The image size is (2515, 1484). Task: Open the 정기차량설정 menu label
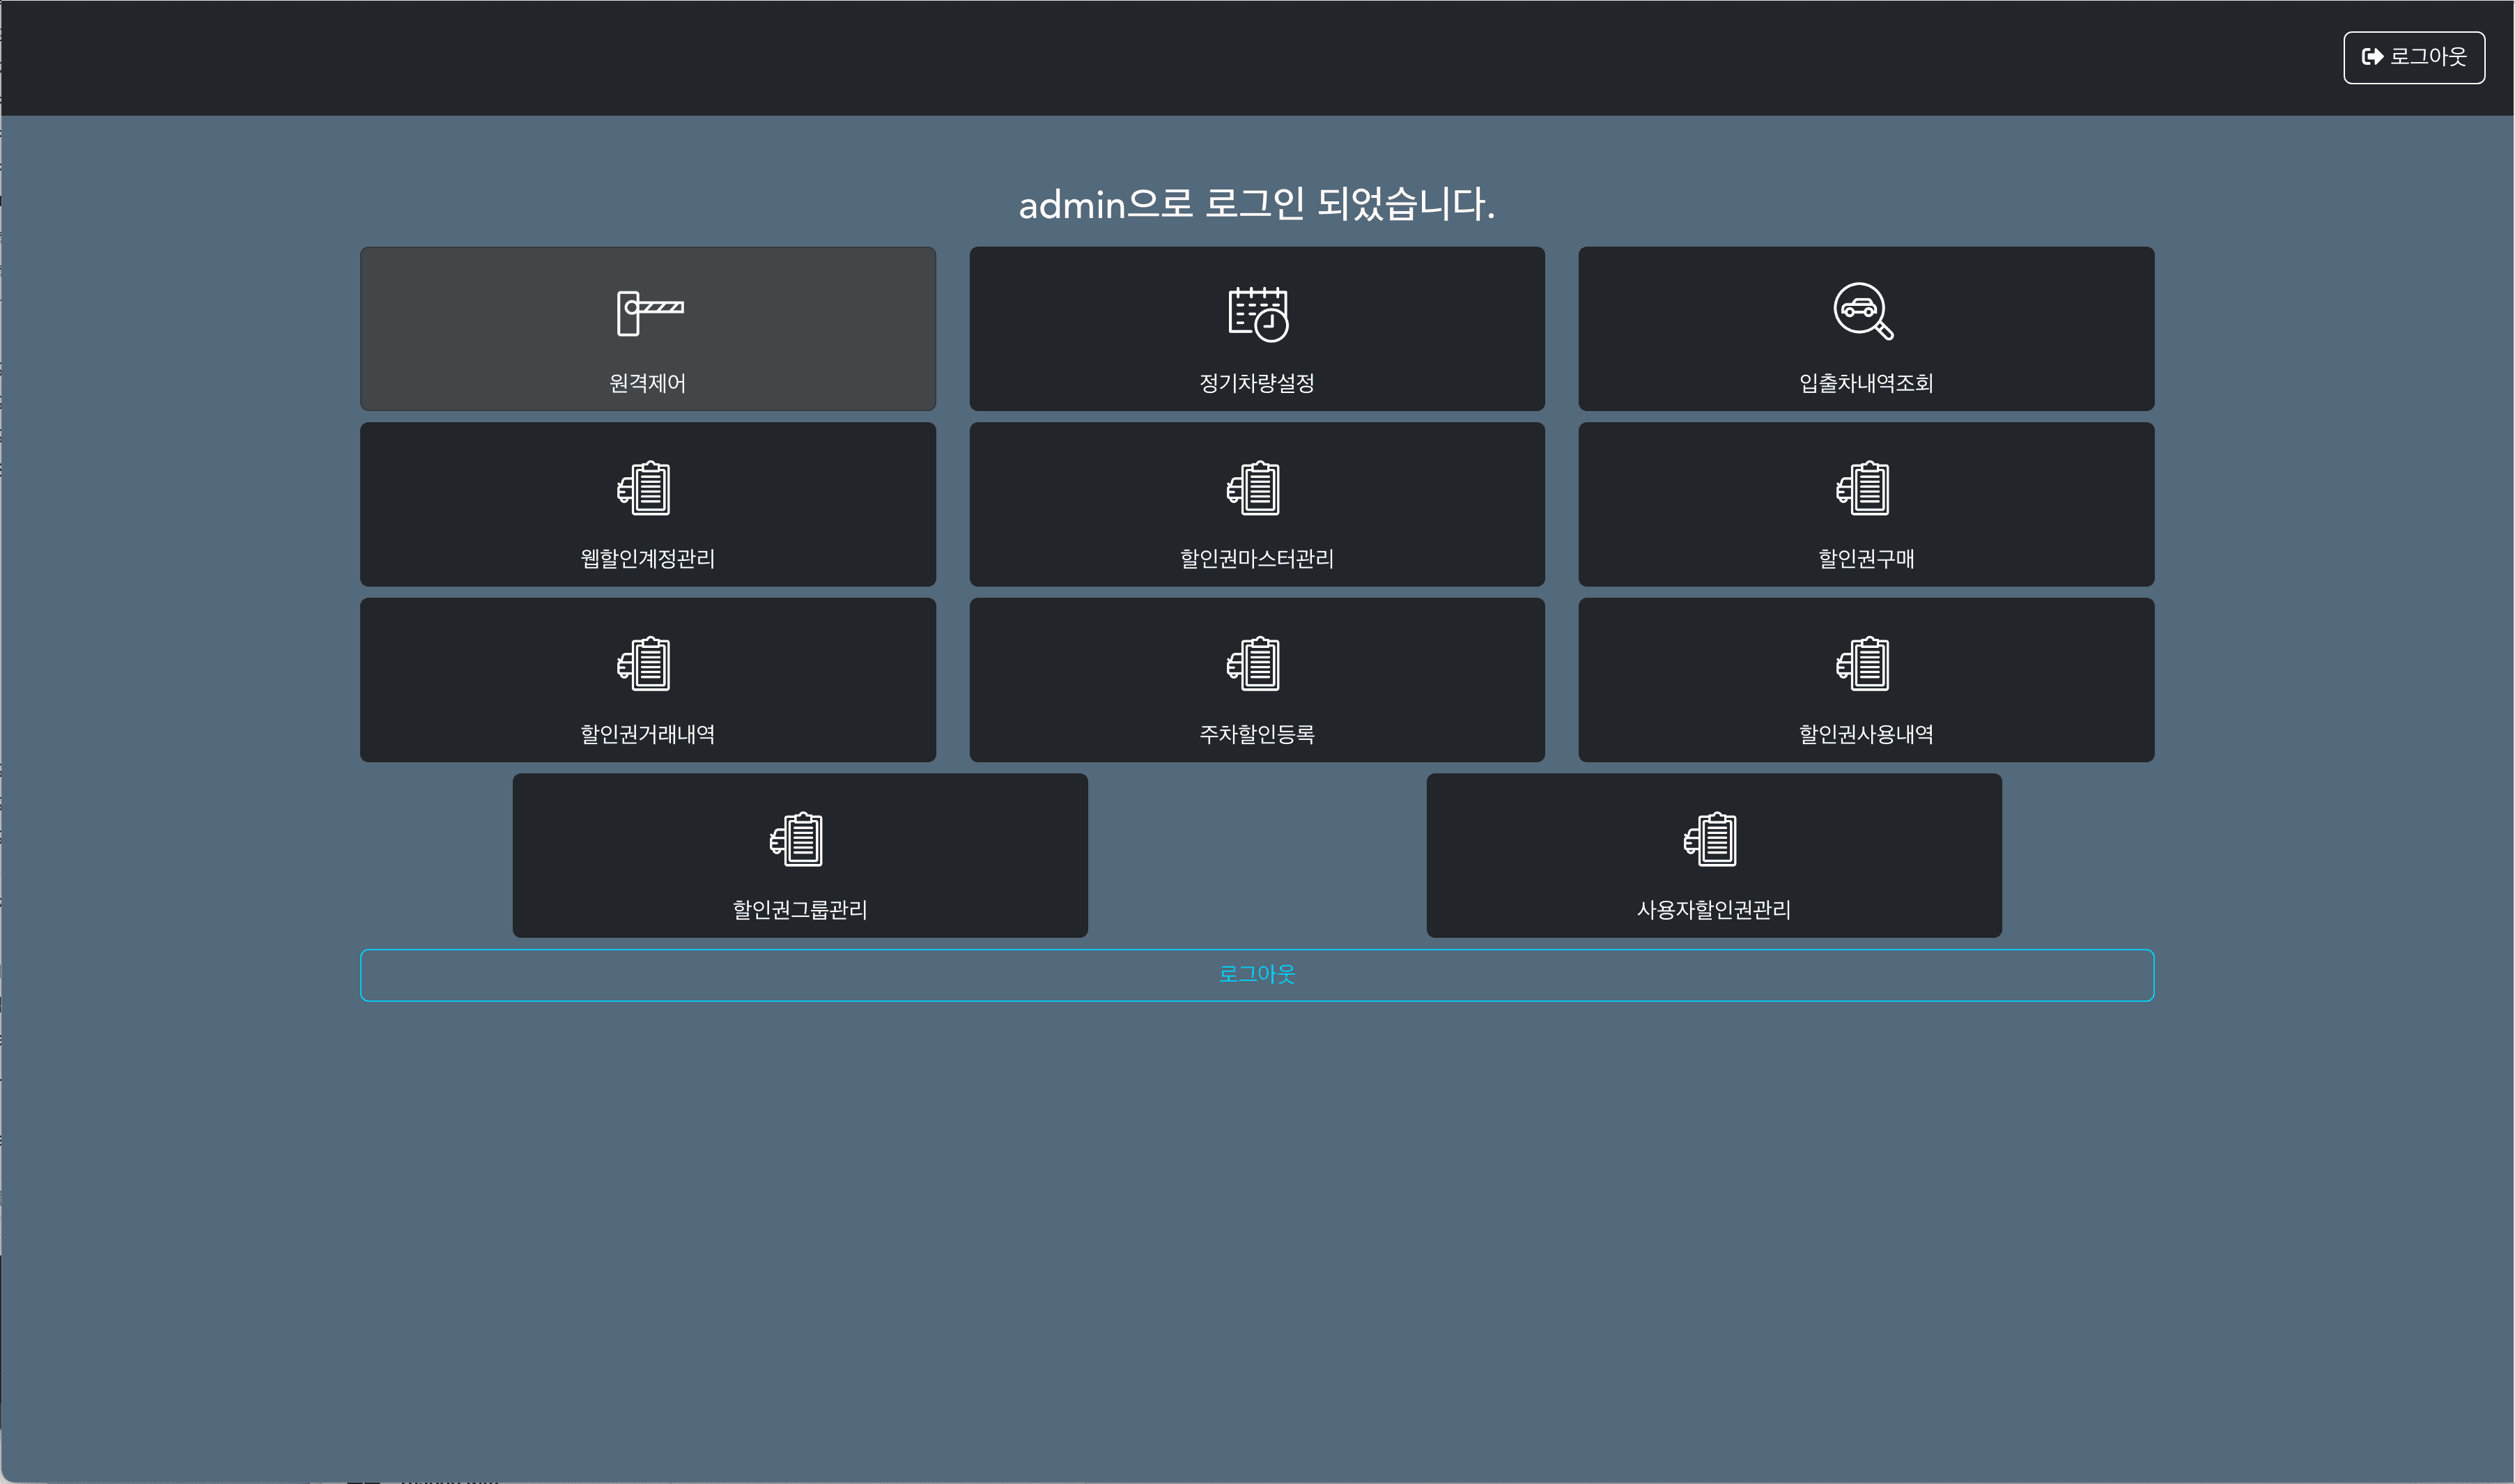pyautogui.click(x=1257, y=383)
